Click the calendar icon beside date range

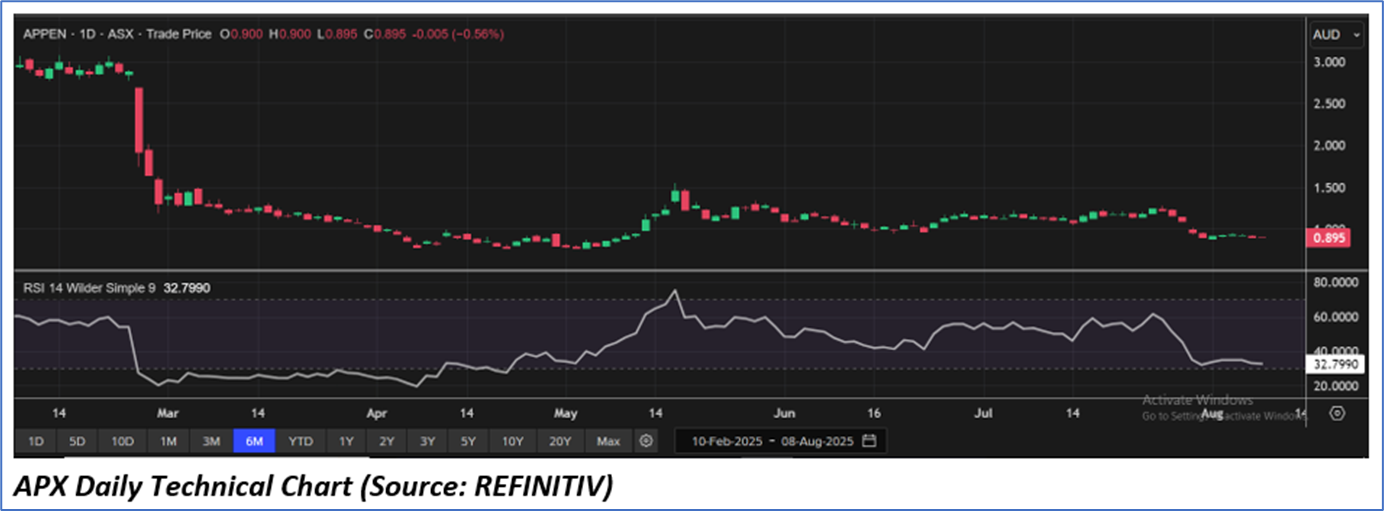[869, 441]
